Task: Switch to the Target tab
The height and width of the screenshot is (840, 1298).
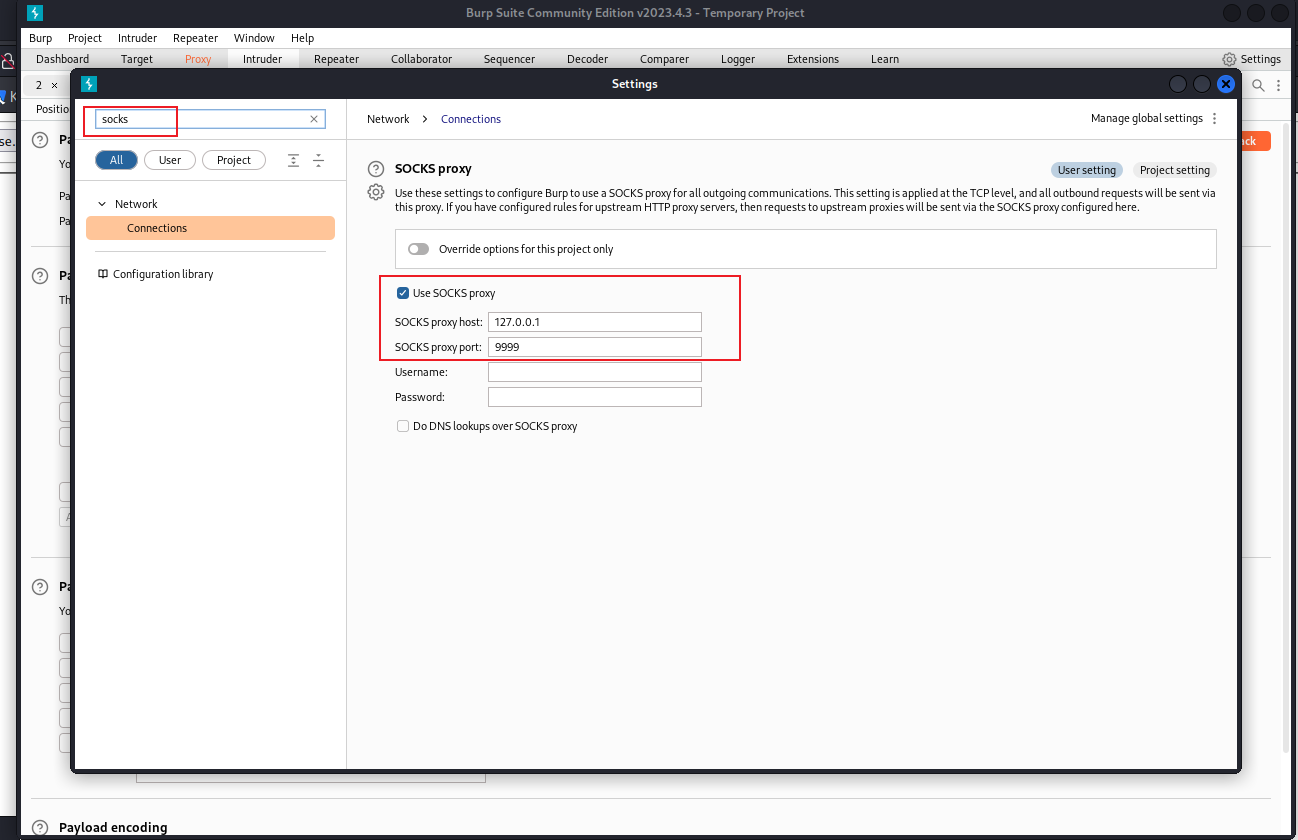Action: pyautogui.click(x=137, y=59)
